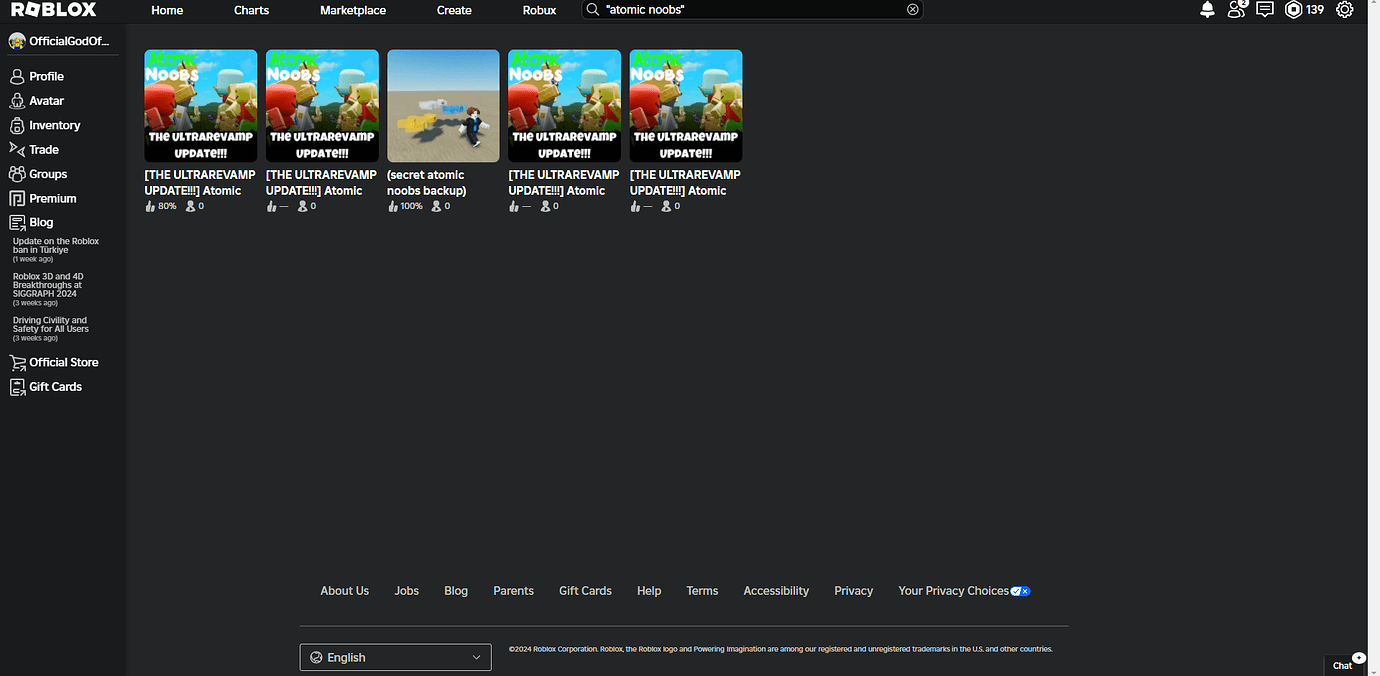Image resolution: width=1380 pixels, height=676 pixels.
Task: View friend requests icon in top bar
Action: 1236,10
